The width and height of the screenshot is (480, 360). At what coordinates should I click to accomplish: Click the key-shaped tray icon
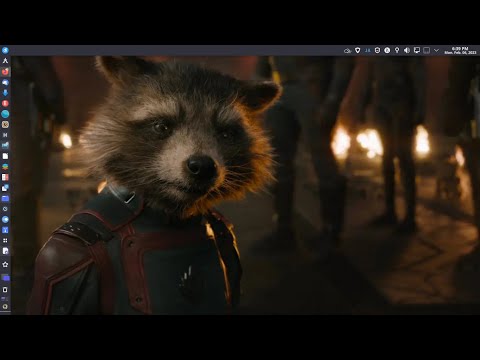click(x=397, y=50)
